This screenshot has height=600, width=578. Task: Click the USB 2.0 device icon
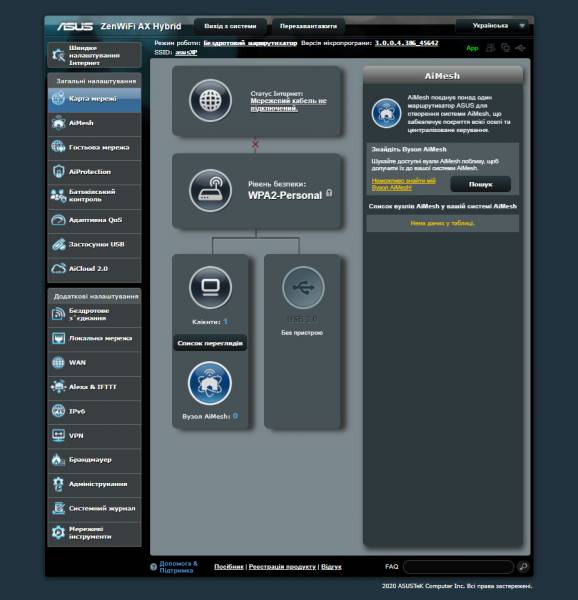coord(303,287)
